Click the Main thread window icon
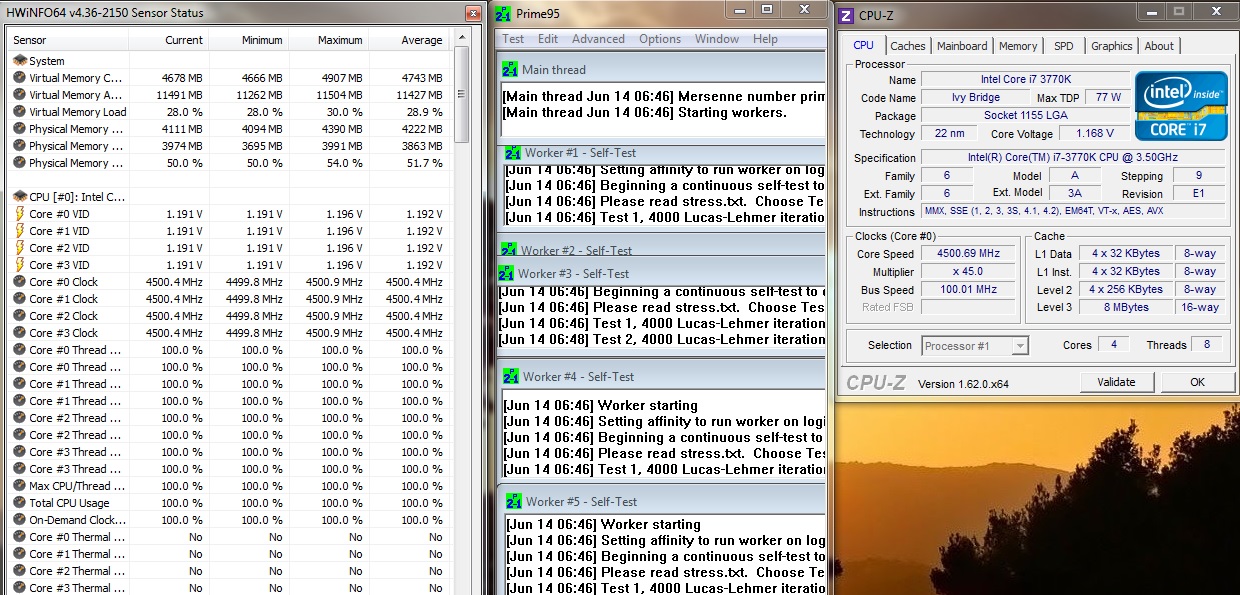Image resolution: width=1240 pixels, height=595 pixels. click(511, 69)
